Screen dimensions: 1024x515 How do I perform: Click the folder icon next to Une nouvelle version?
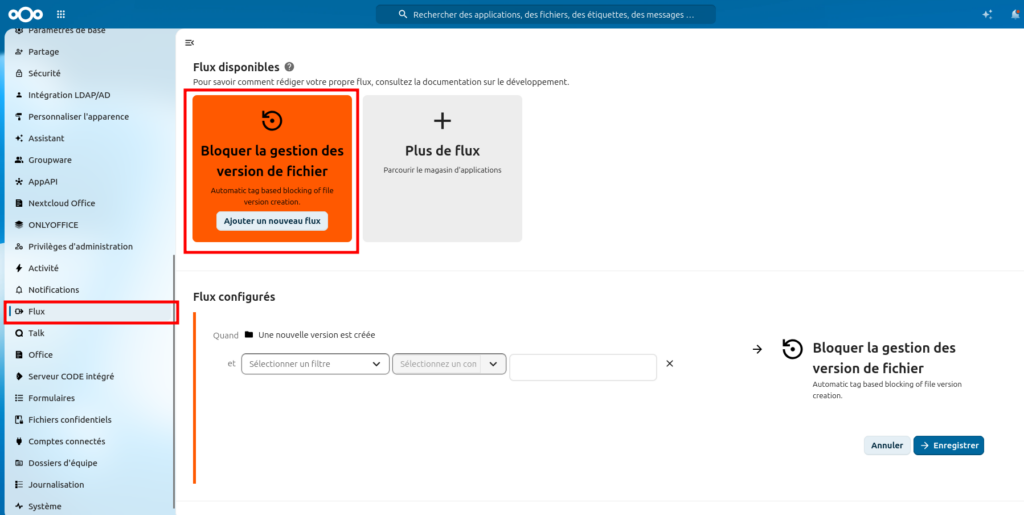coord(249,334)
